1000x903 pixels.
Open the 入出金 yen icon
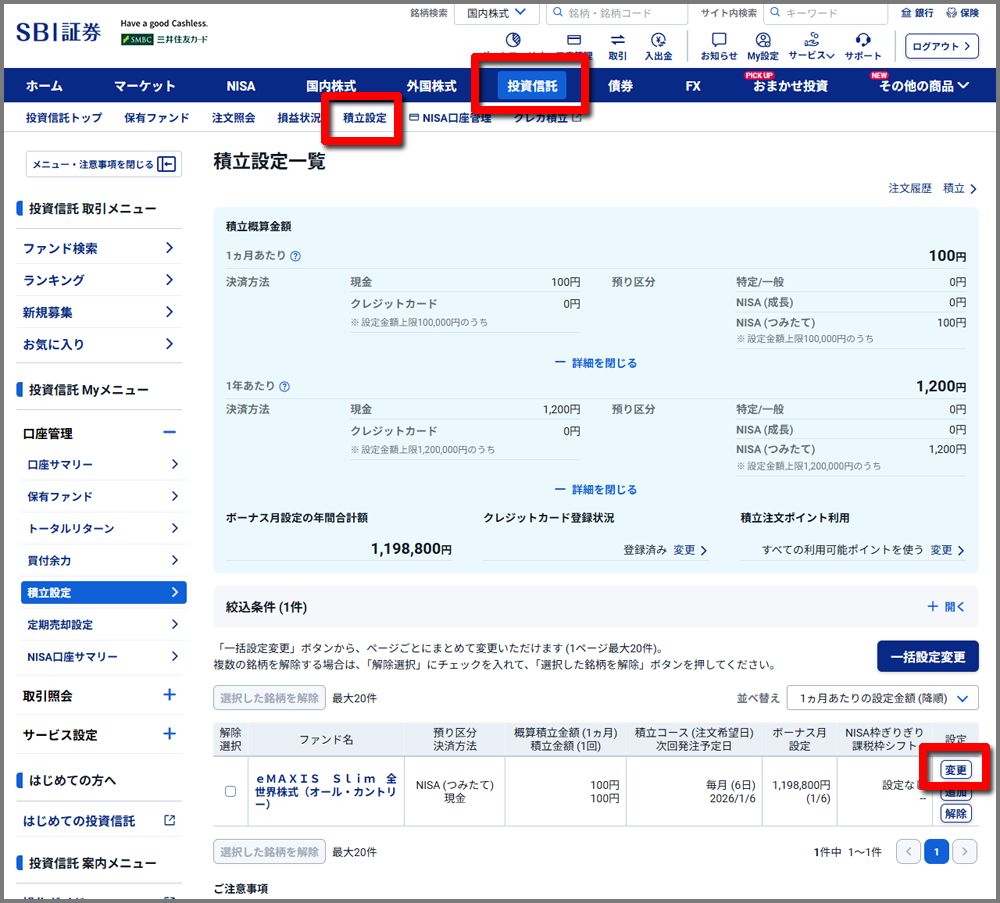click(658, 40)
